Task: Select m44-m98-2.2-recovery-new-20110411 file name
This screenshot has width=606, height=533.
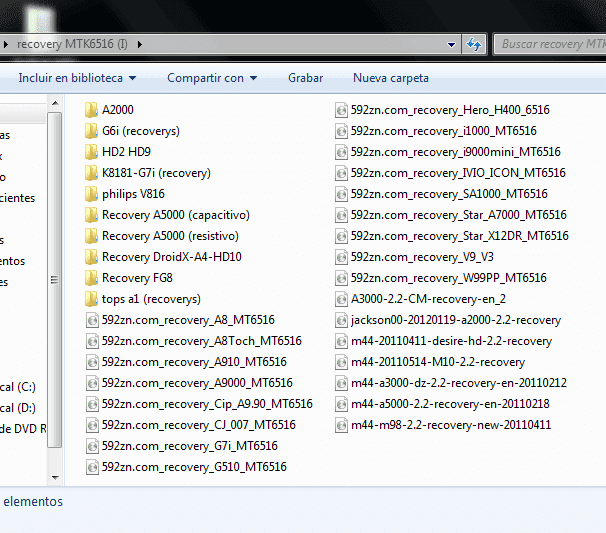Action: [x=451, y=425]
